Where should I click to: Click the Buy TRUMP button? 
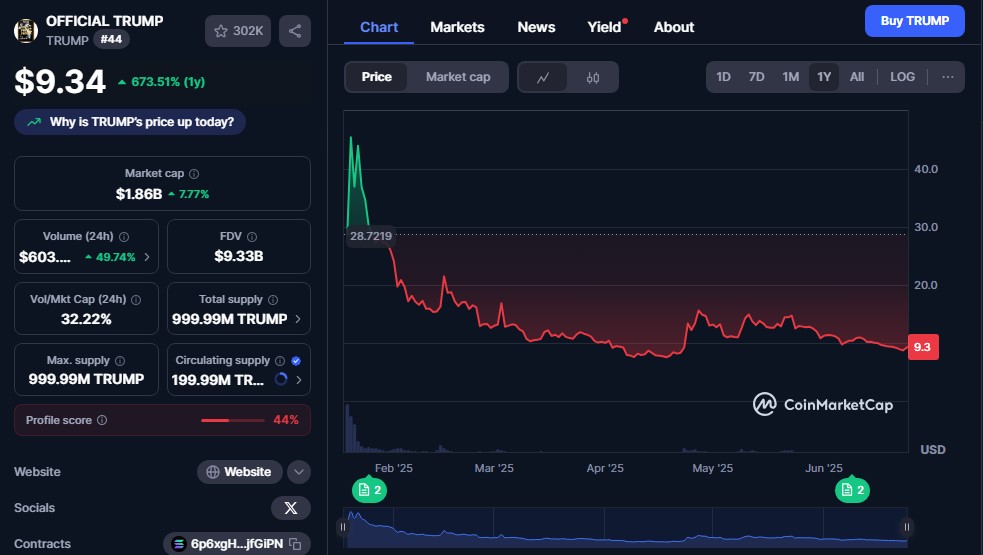pyautogui.click(x=915, y=21)
